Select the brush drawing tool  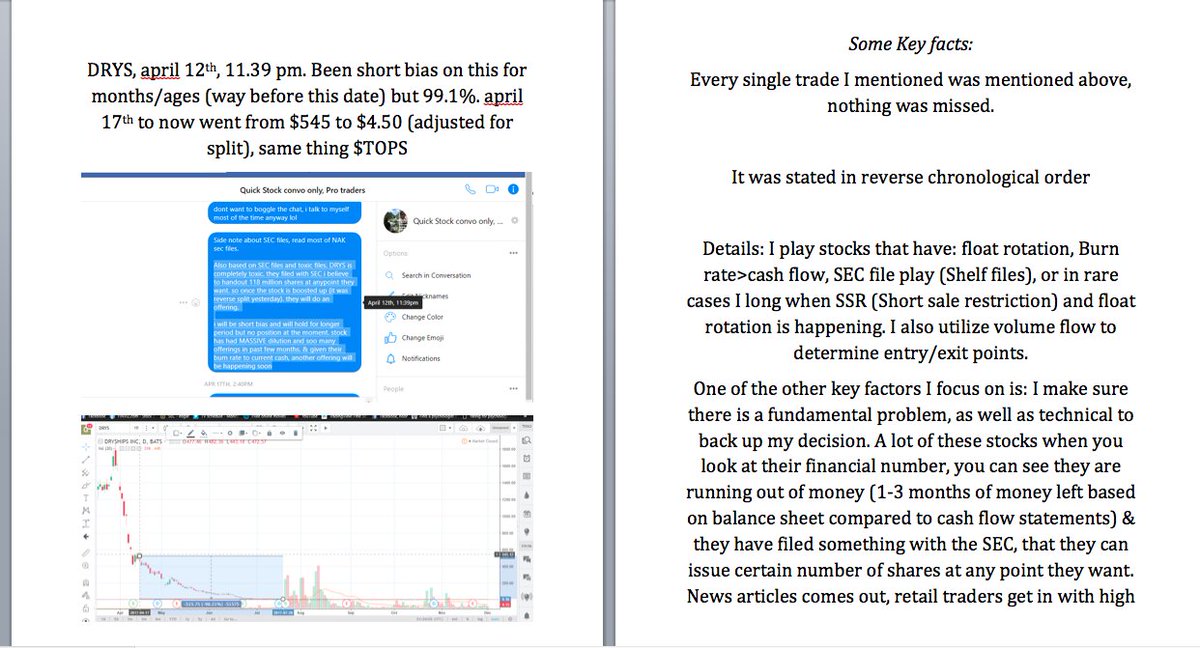86,485
